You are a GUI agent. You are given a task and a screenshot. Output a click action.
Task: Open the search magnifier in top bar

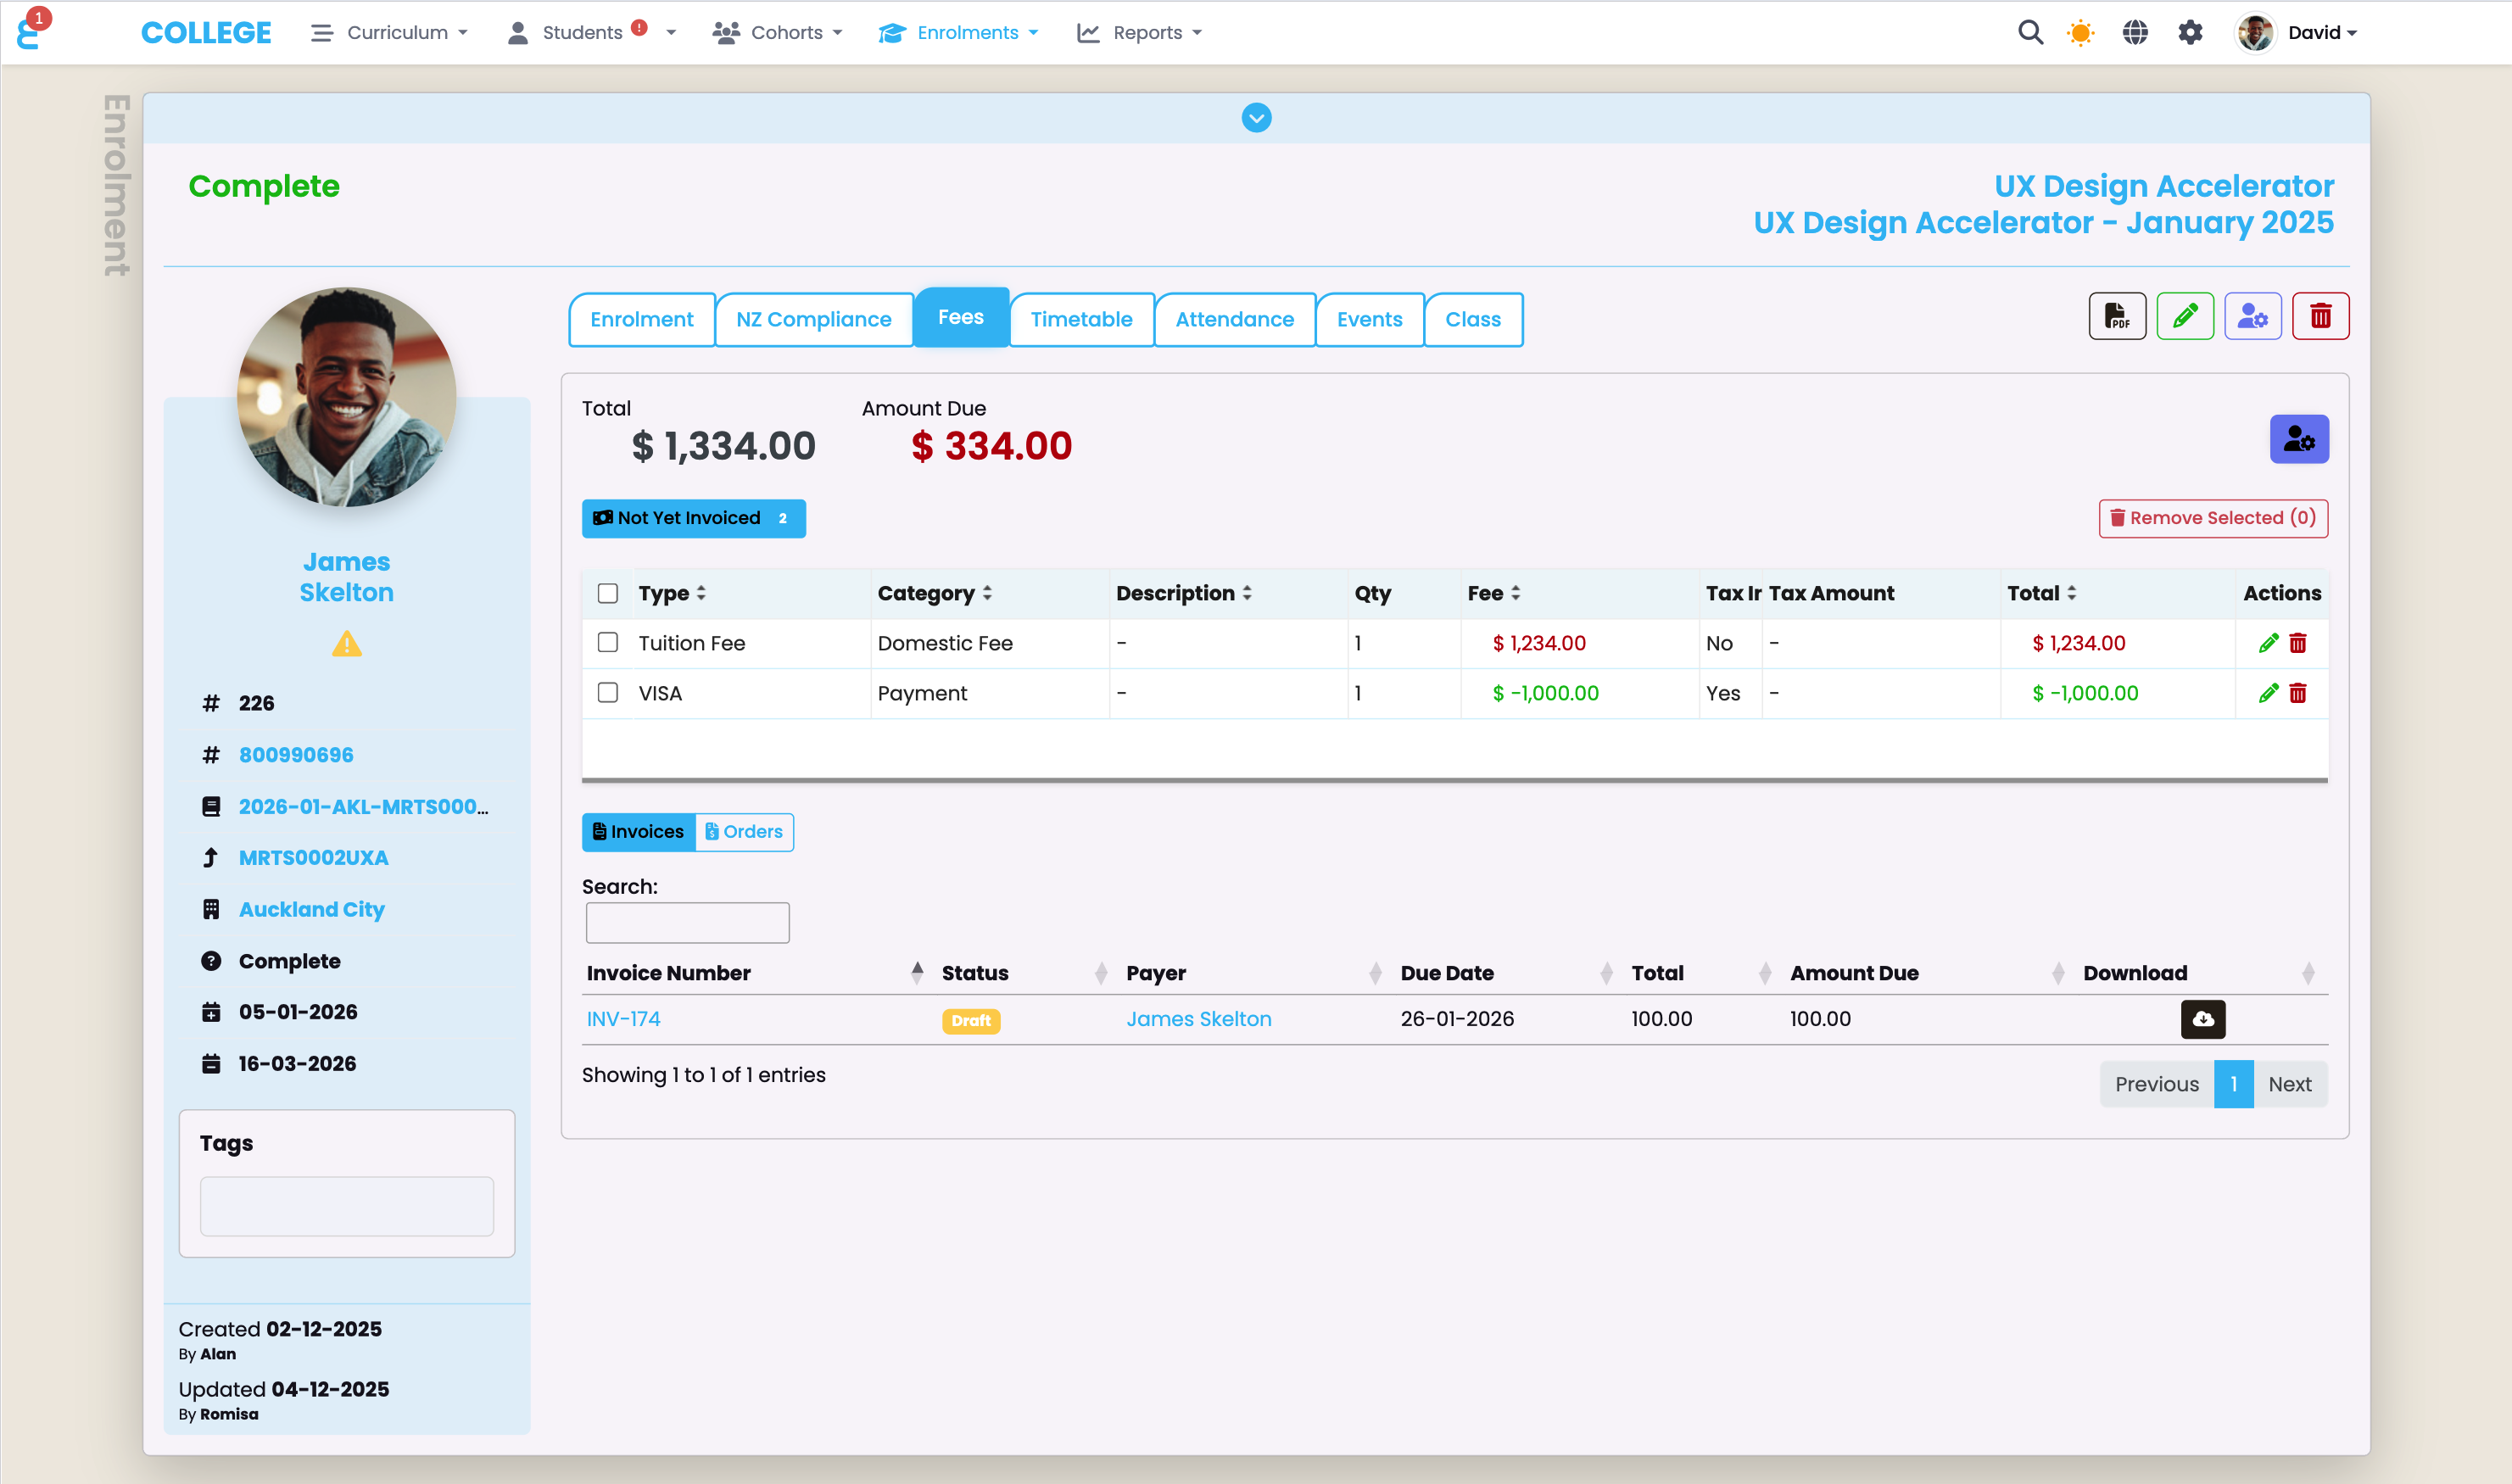pyautogui.click(x=2030, y=32)
